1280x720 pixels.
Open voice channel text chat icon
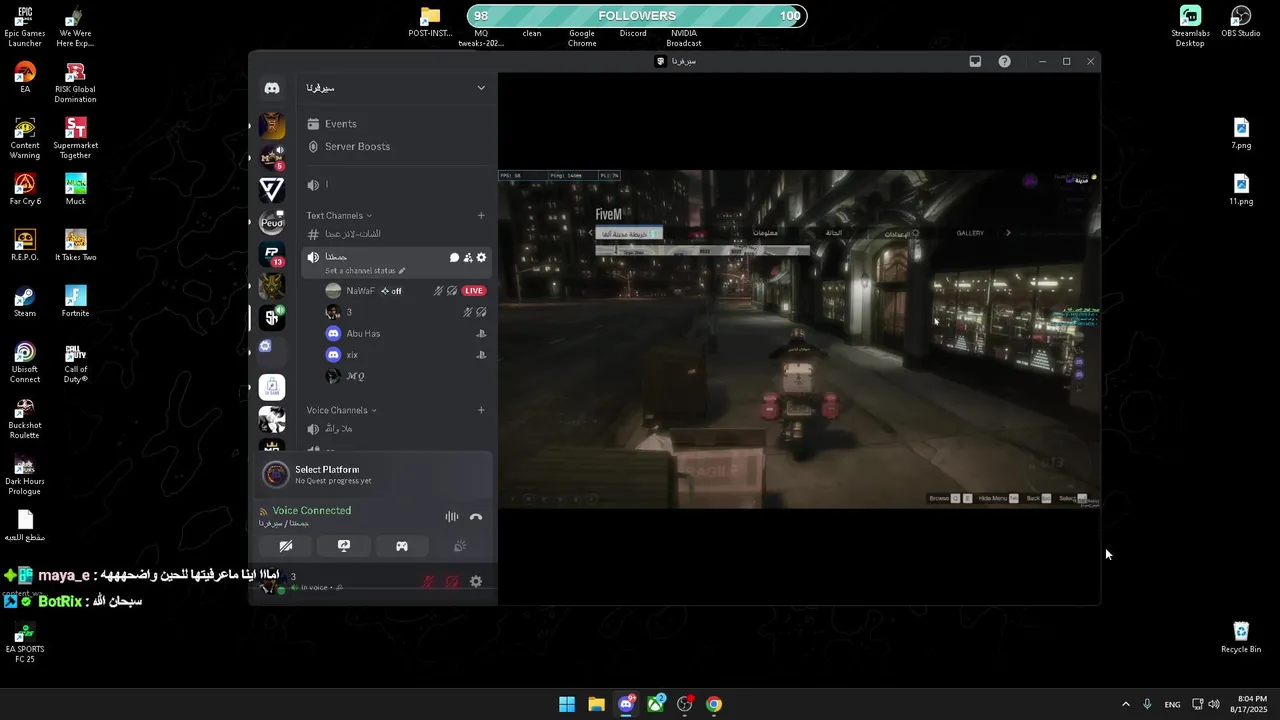click(x=454, y=258)
